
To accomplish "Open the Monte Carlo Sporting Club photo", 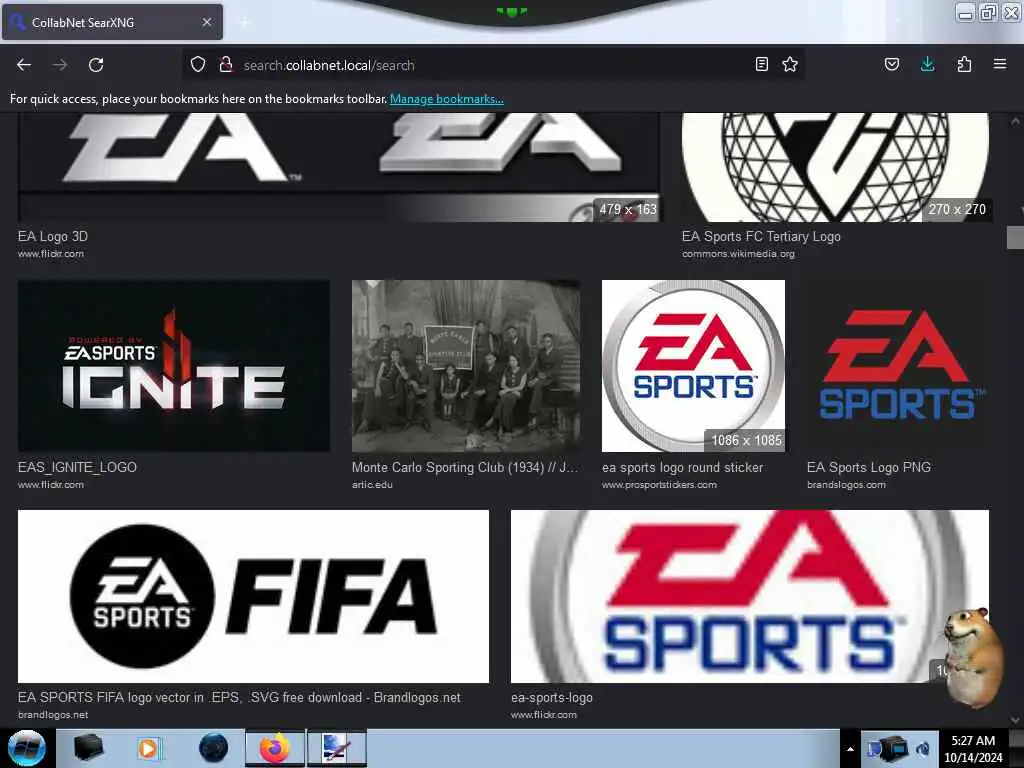I will point(466,366).
